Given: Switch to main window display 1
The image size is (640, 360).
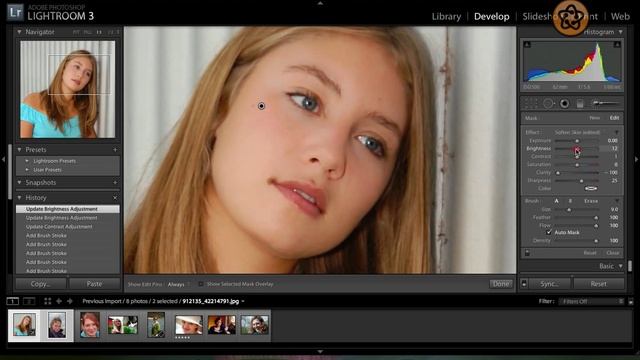Looking at the screenshot, I should (13, 301).
